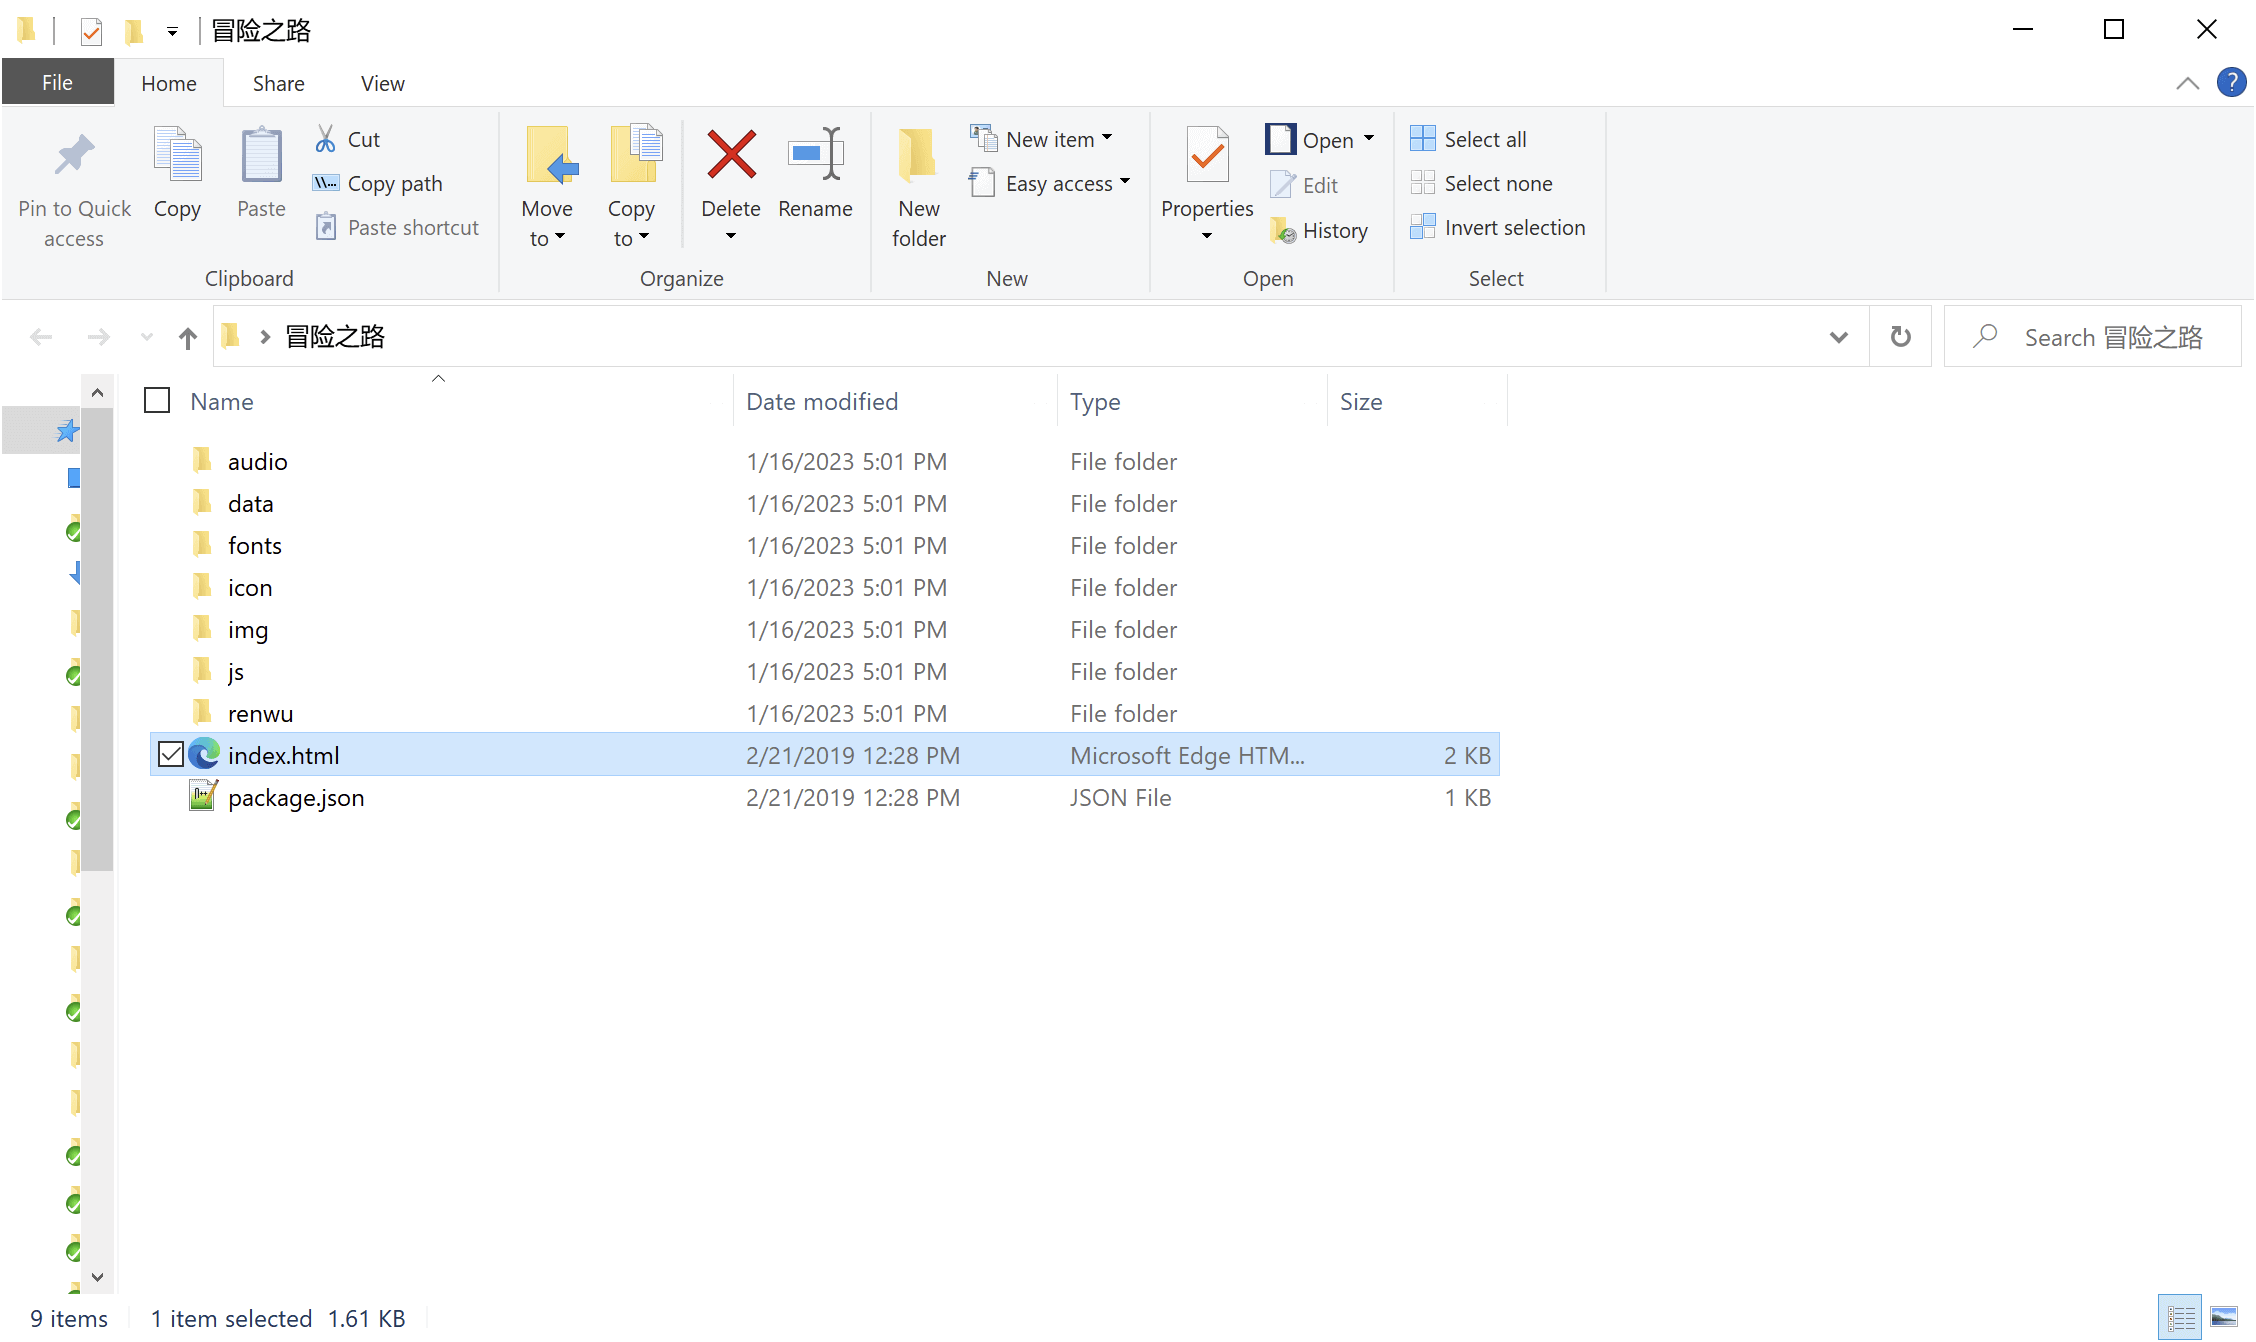This screenshot has height=1342, width=2256.
Task: Click the History icon
Action: pos(1283,231)
